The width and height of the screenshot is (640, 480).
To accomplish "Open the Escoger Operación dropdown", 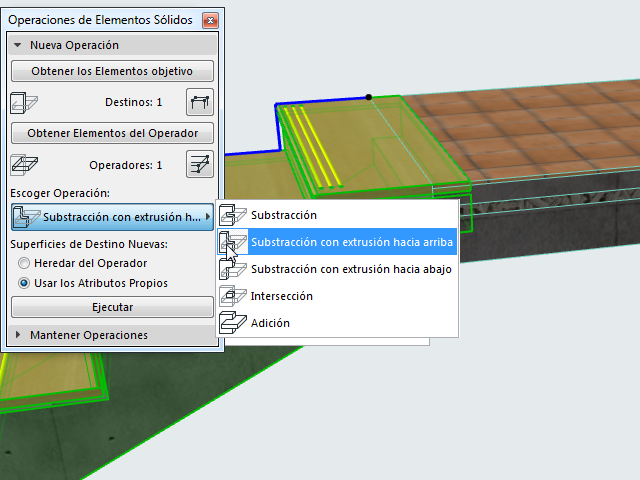I will coord(112,217).
